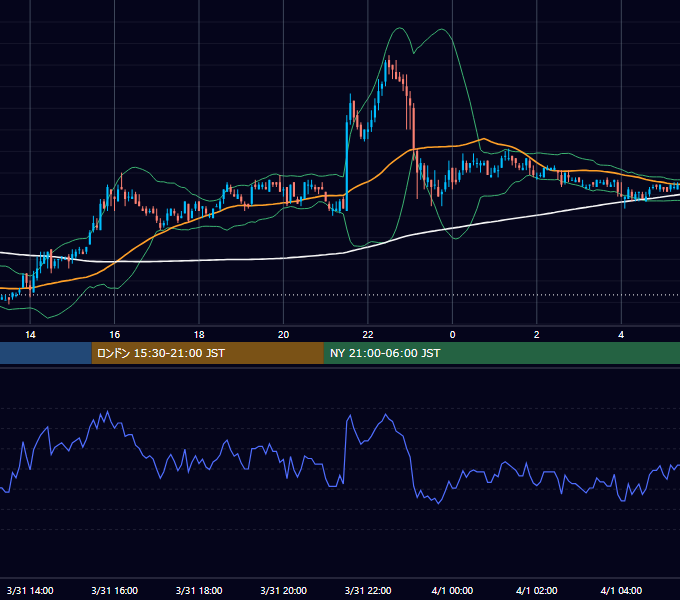
Task: Click the 4/1 04:00 date label
Action: coord(621,590)
